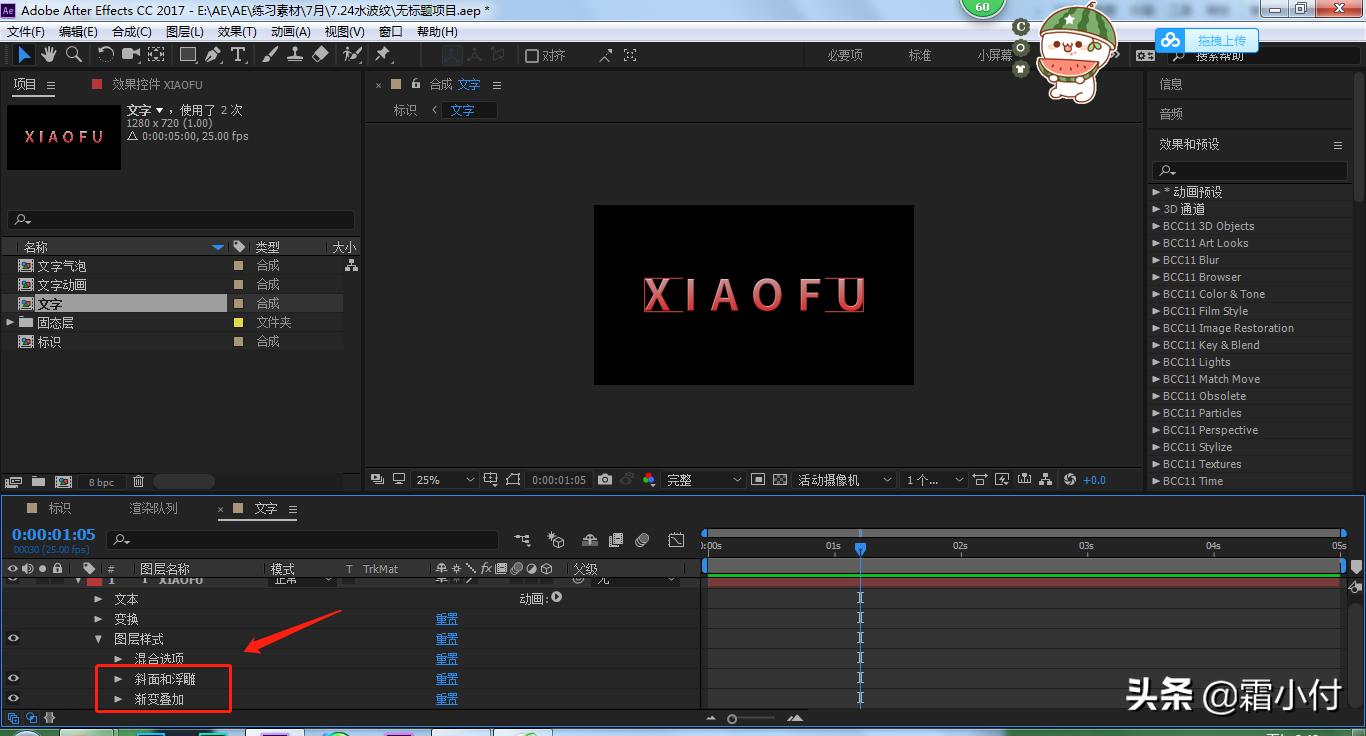Collapse the 图层样式 group
1366x736 pixels.
(x=98, y=639)
